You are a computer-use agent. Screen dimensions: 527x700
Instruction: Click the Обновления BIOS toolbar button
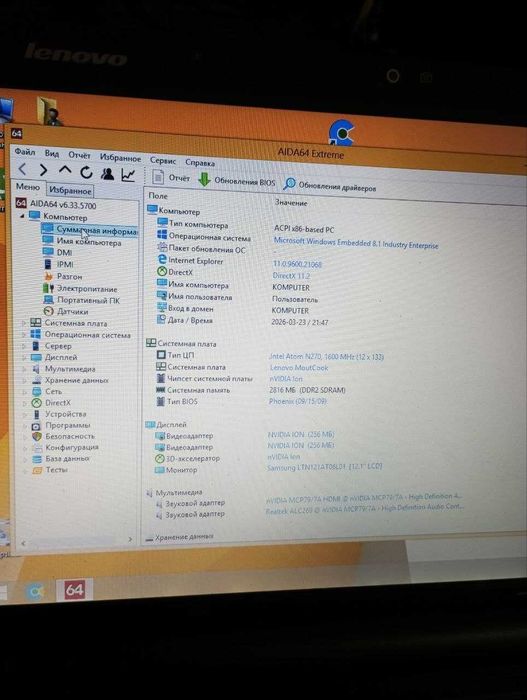pos(237,180)
